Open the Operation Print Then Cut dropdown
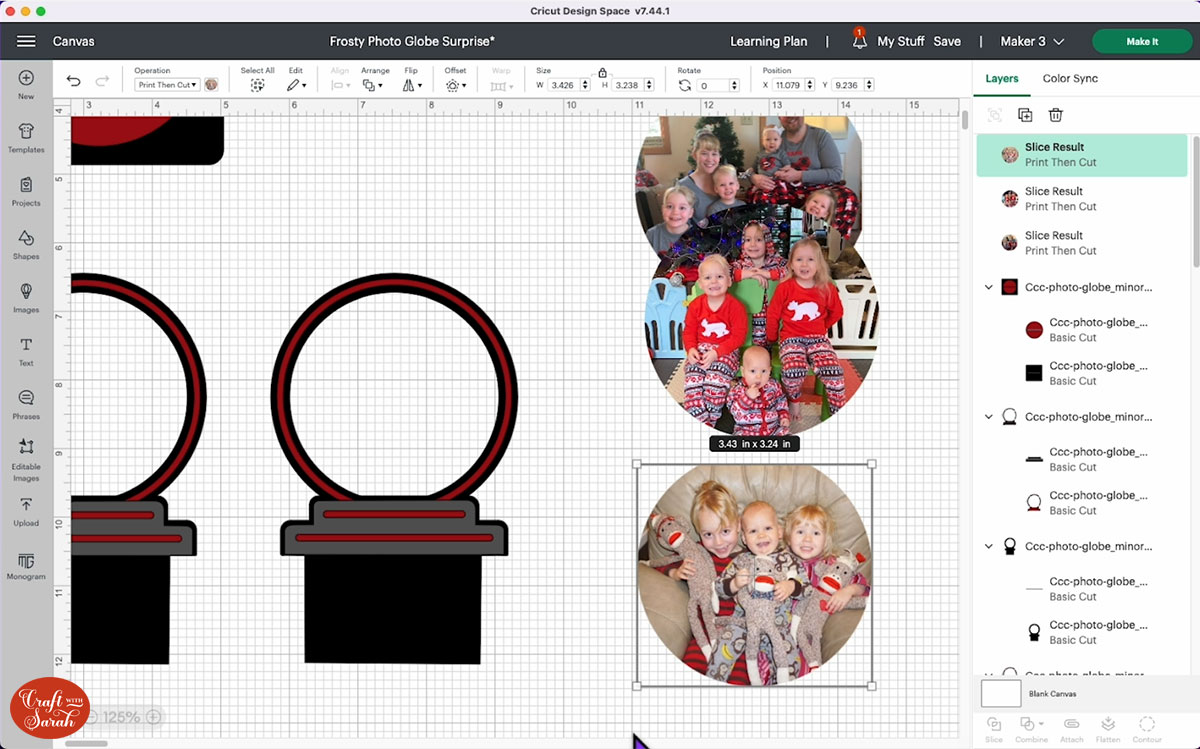 167,85
